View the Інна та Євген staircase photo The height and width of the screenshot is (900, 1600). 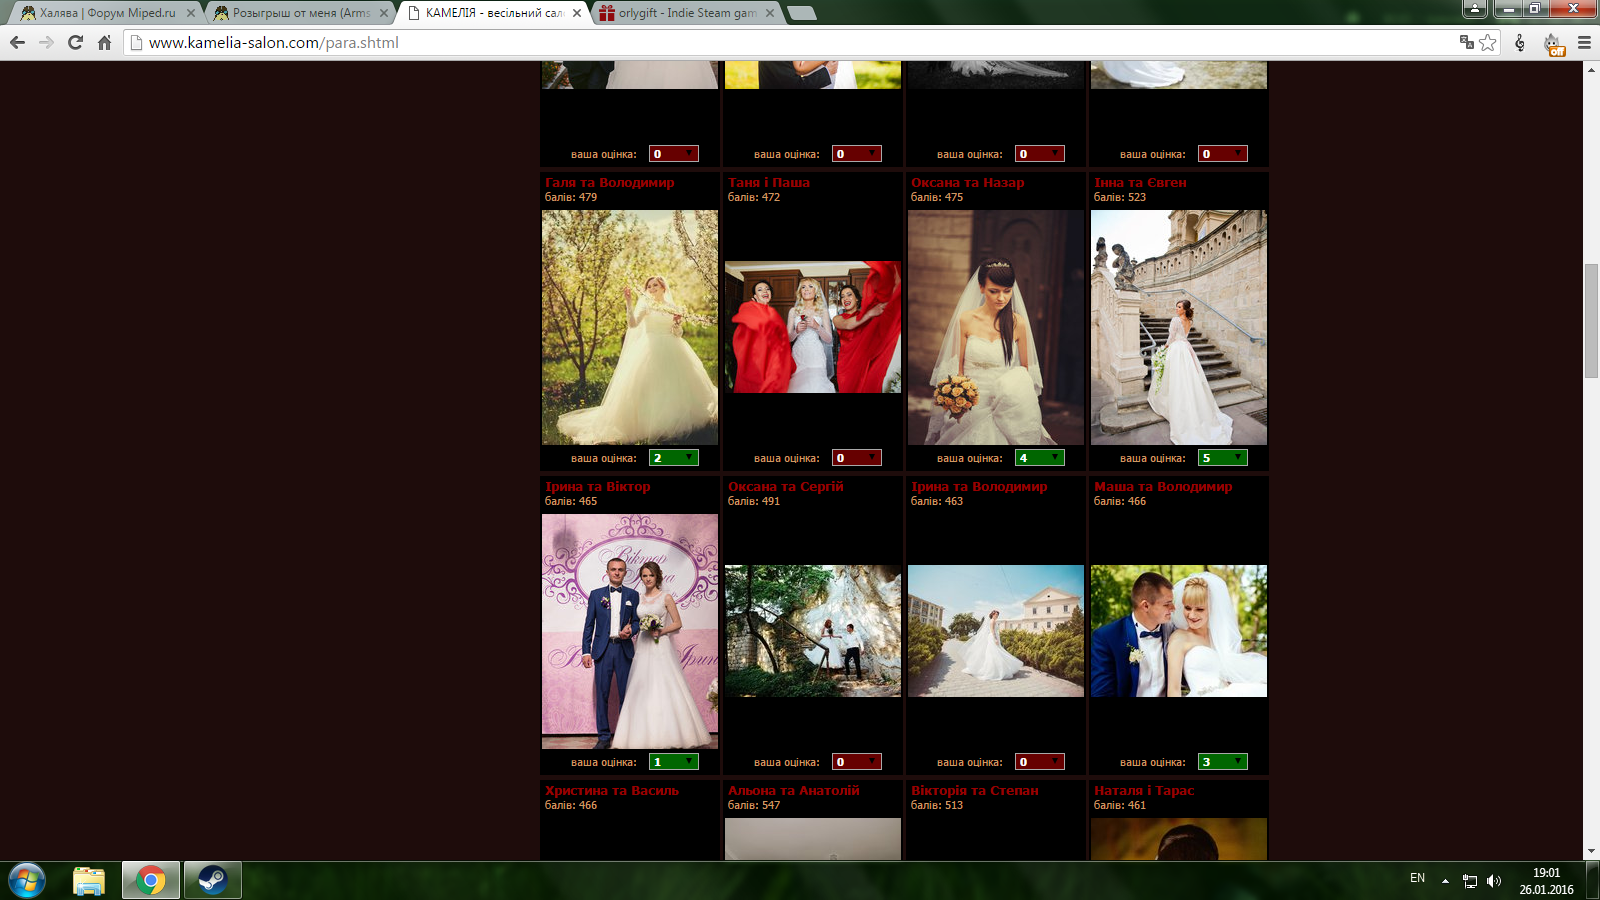click(1179, 327)
